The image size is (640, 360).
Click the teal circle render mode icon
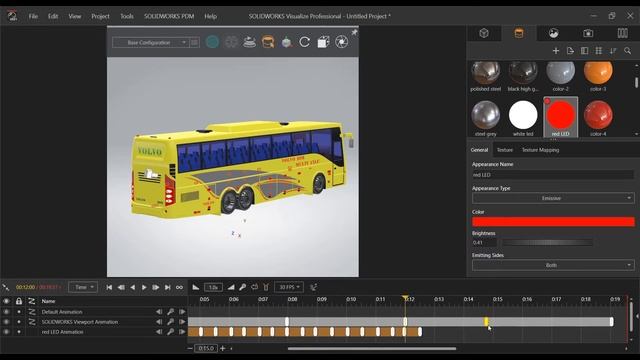pos(212,42)
